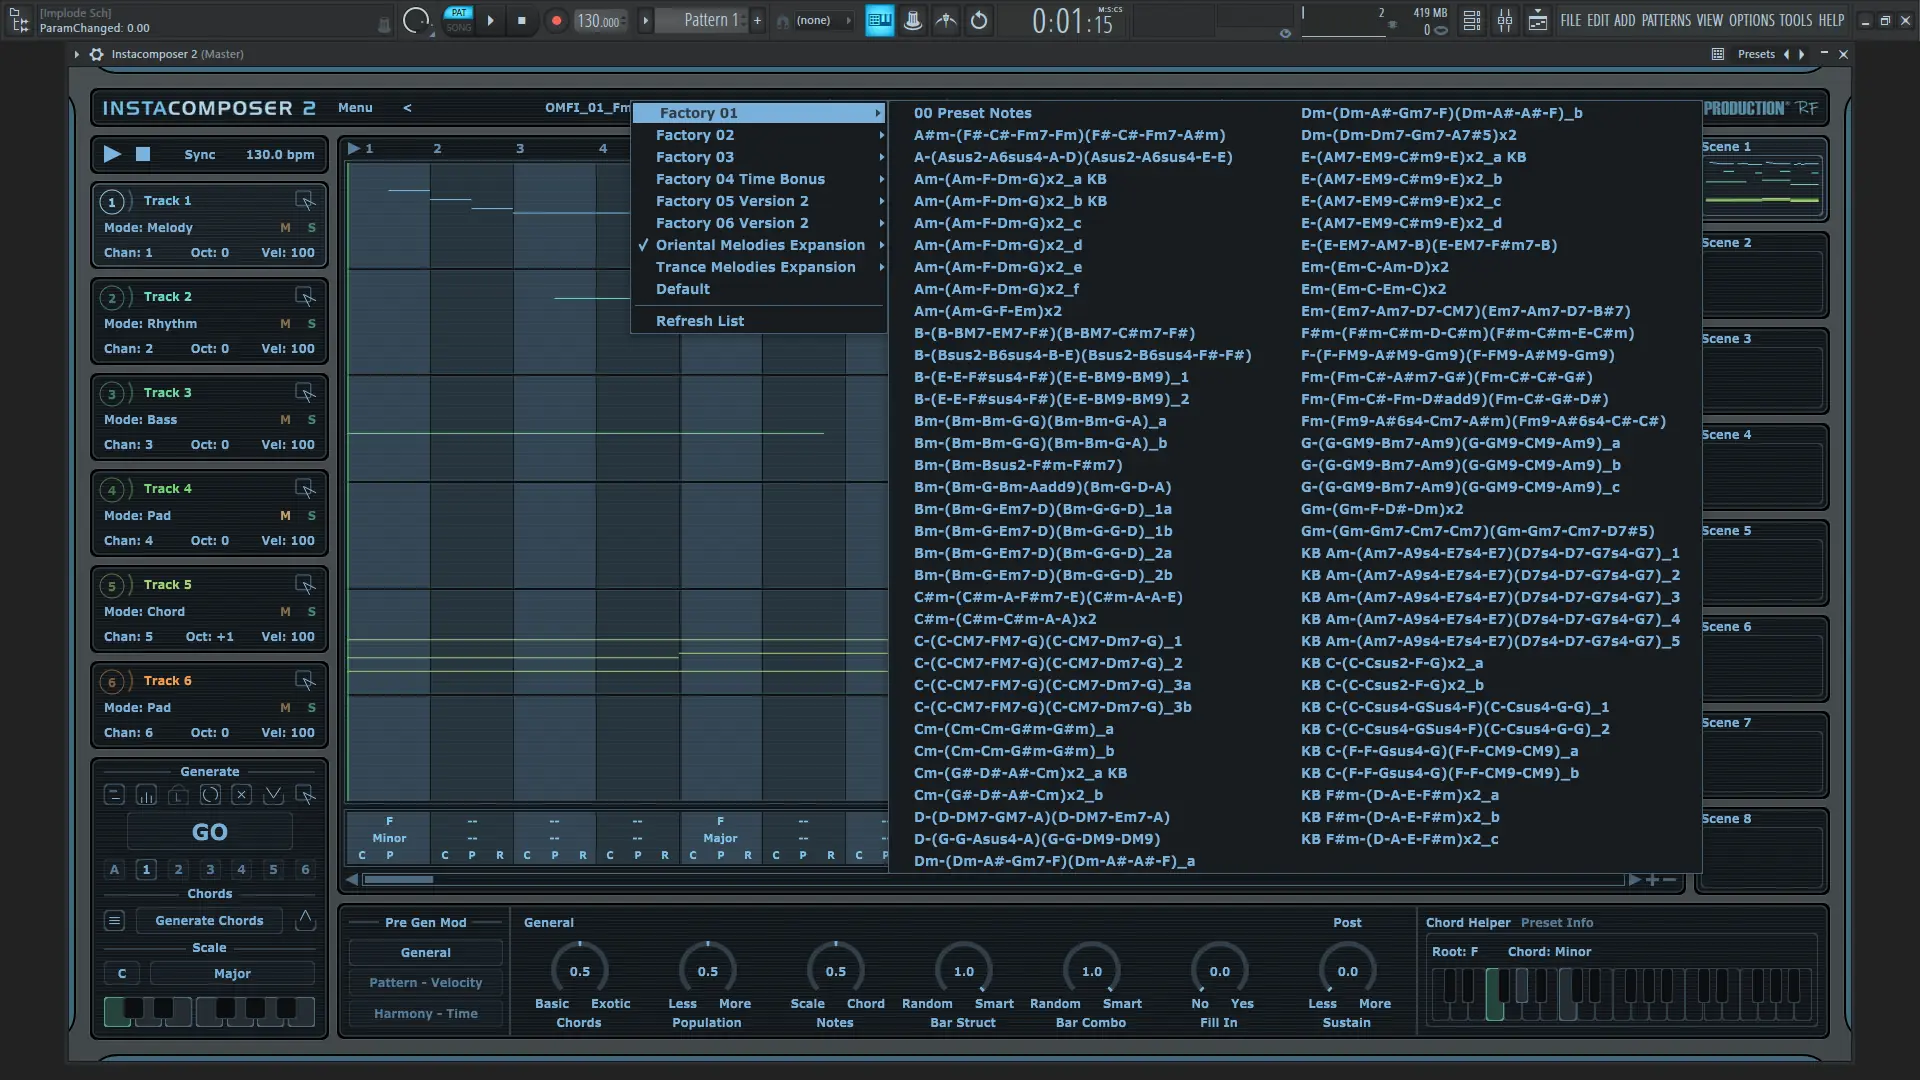
Task: Open the Major scale type dropdown
Action: [232, 973]
